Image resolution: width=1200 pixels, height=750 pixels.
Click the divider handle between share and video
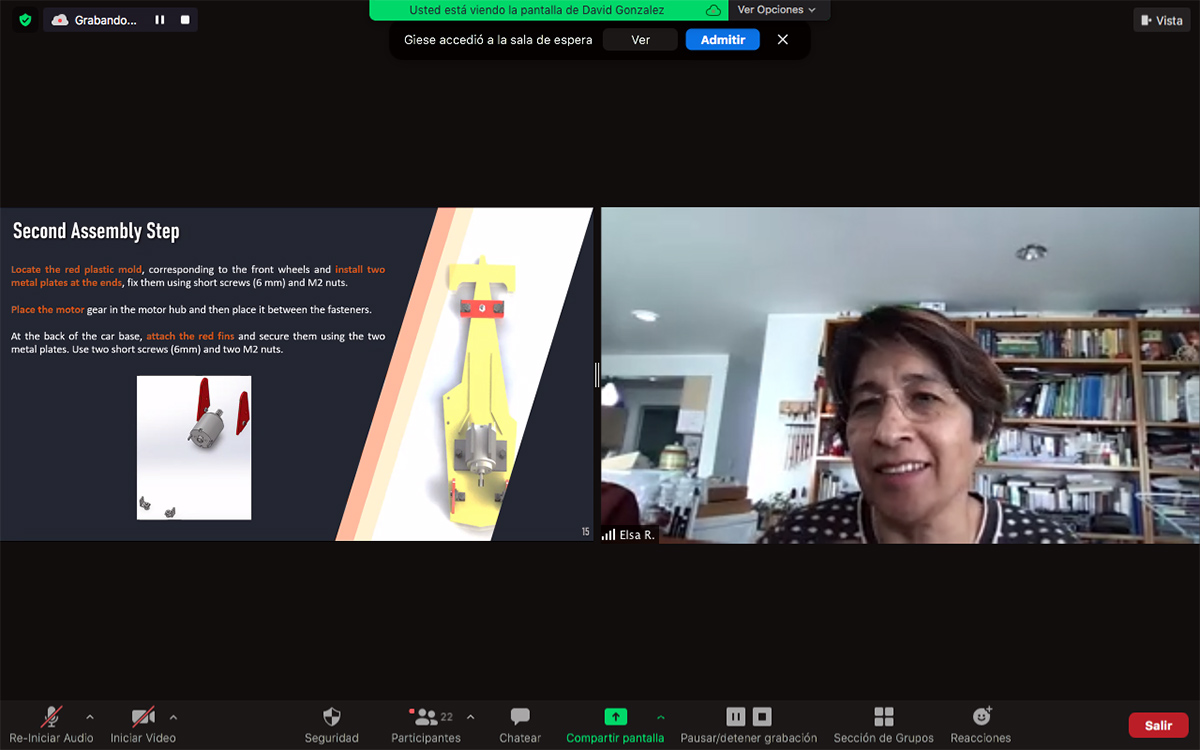(597, 374)
